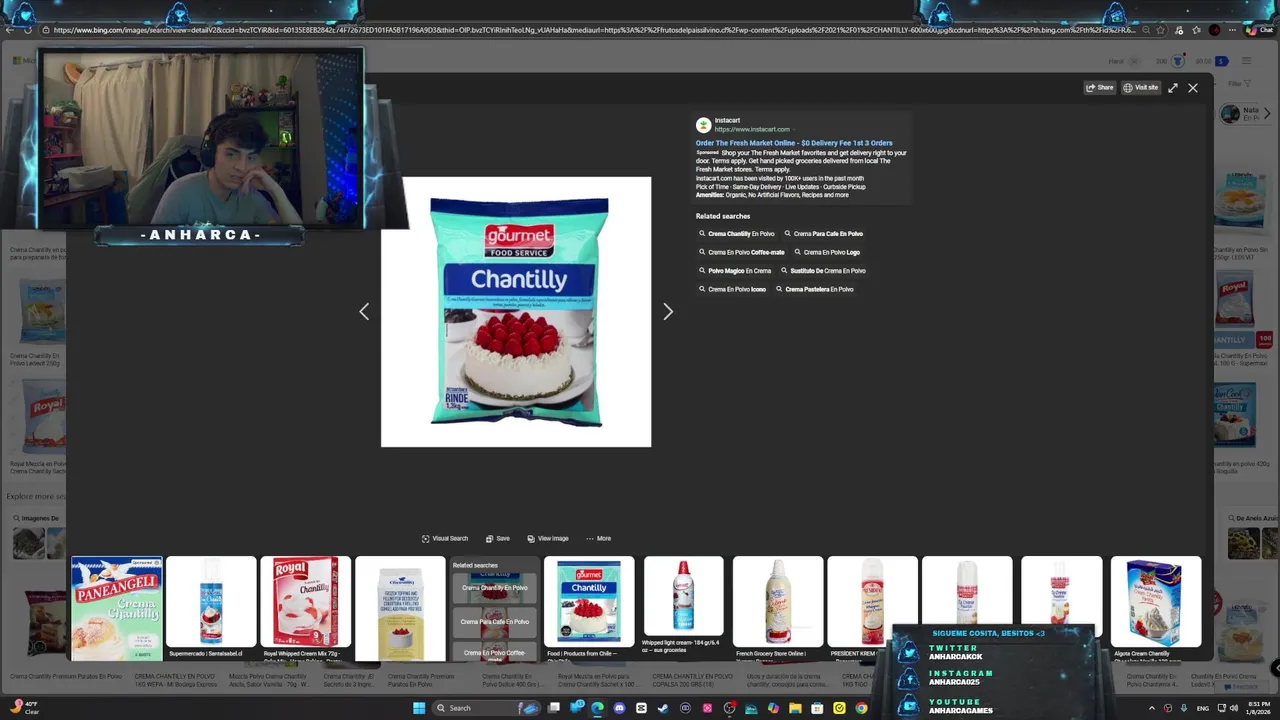
Task: Search related 'Crema Pastelera En Polvo'
Action: pyautogui.click(x=814, y=289)
